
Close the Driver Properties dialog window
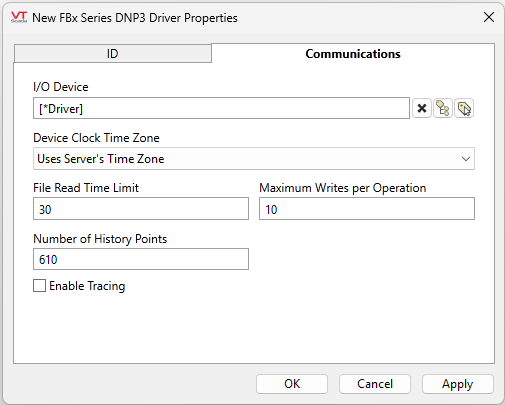pos(489,17)
